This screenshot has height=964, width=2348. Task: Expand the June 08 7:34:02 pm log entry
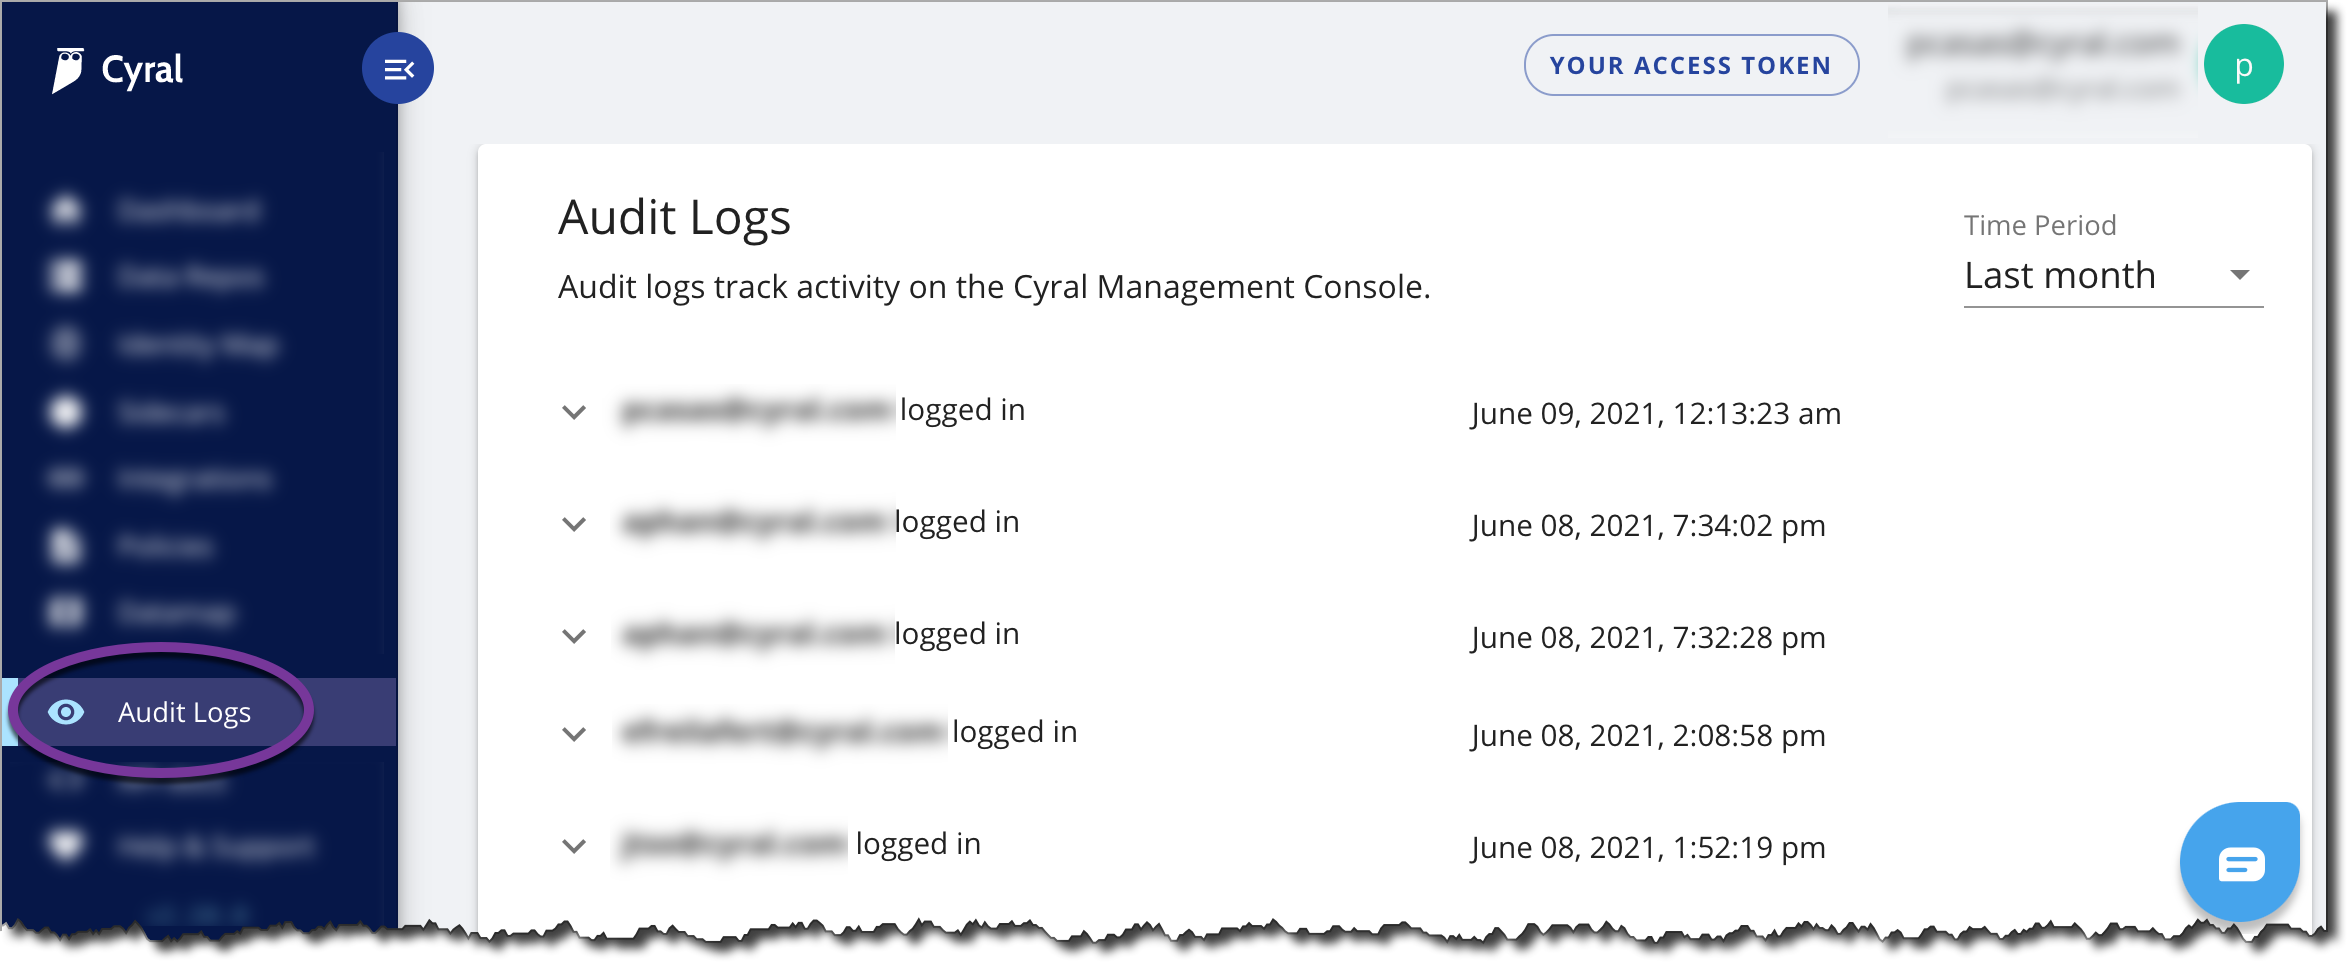(574, 524)
